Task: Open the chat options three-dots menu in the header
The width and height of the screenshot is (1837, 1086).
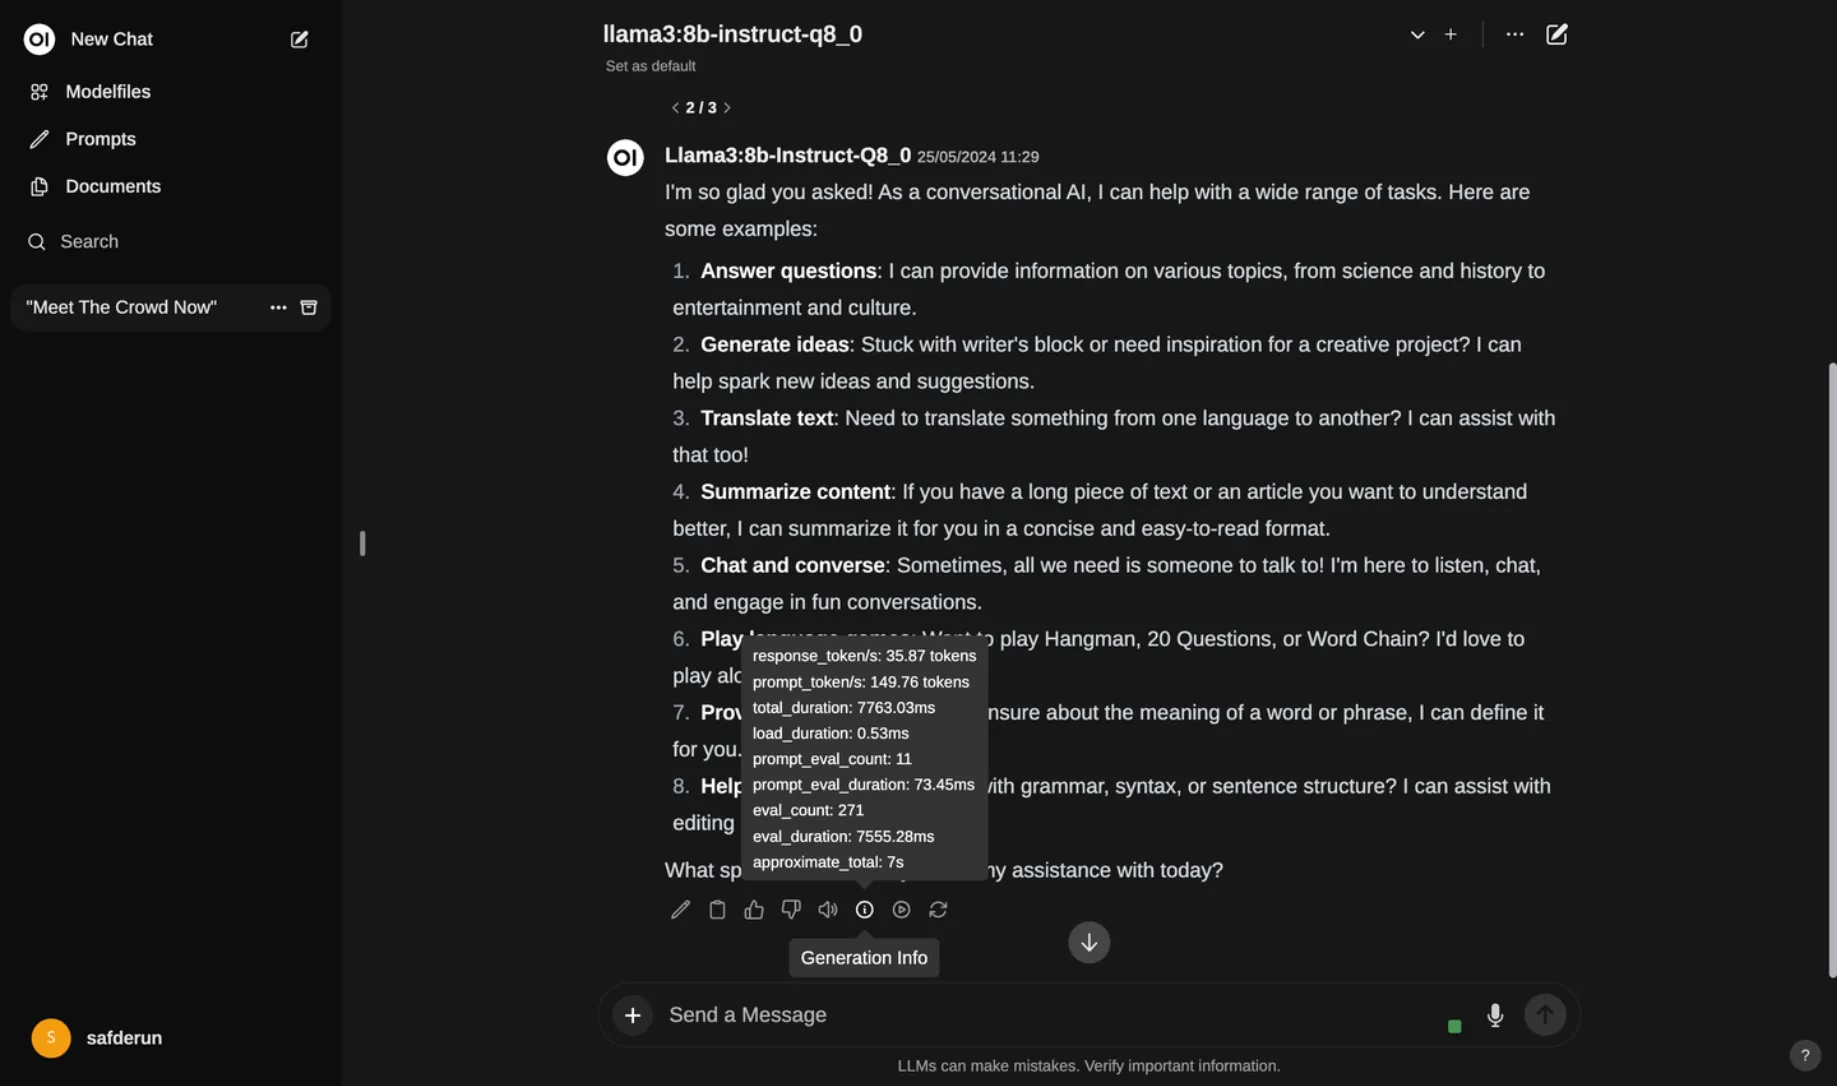Action: click(x=1515, y=34)
